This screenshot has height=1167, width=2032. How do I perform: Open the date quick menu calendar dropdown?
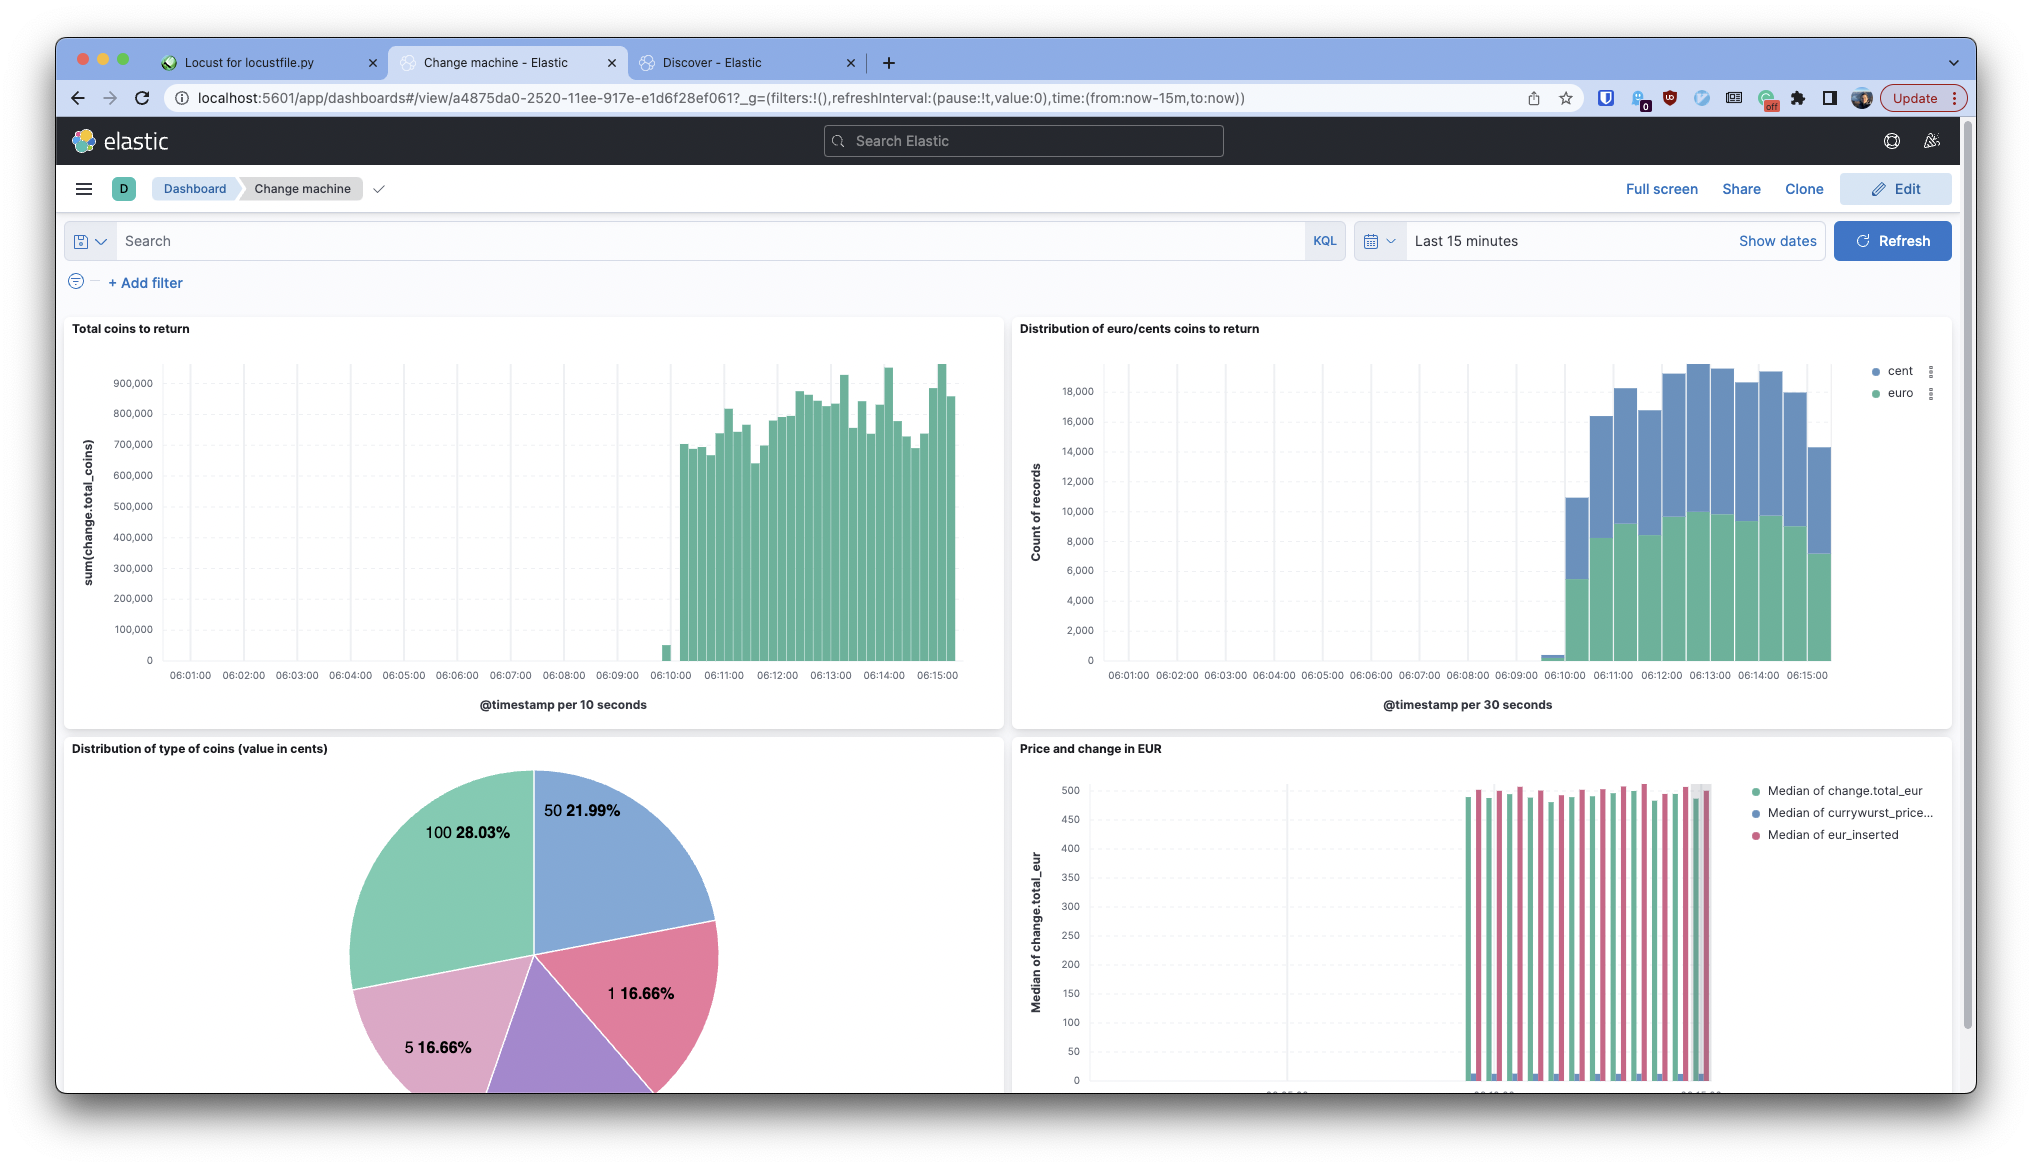[1380, 241]
